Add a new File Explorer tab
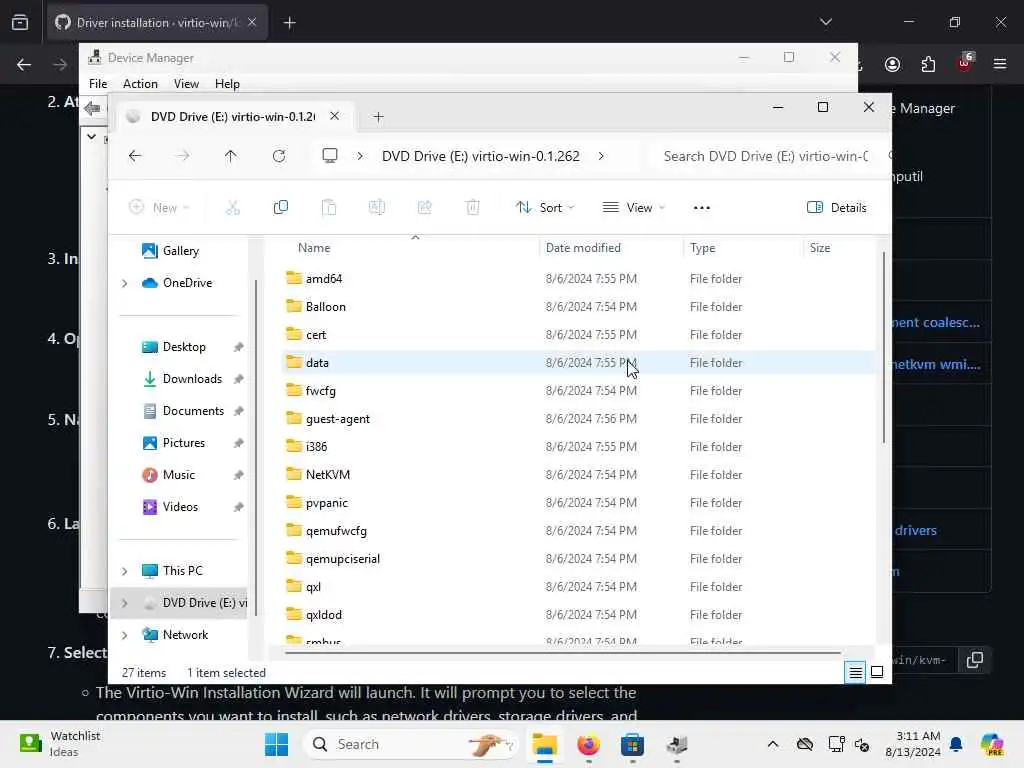The height and width of the screenshot is (768, 1024). 378,117
